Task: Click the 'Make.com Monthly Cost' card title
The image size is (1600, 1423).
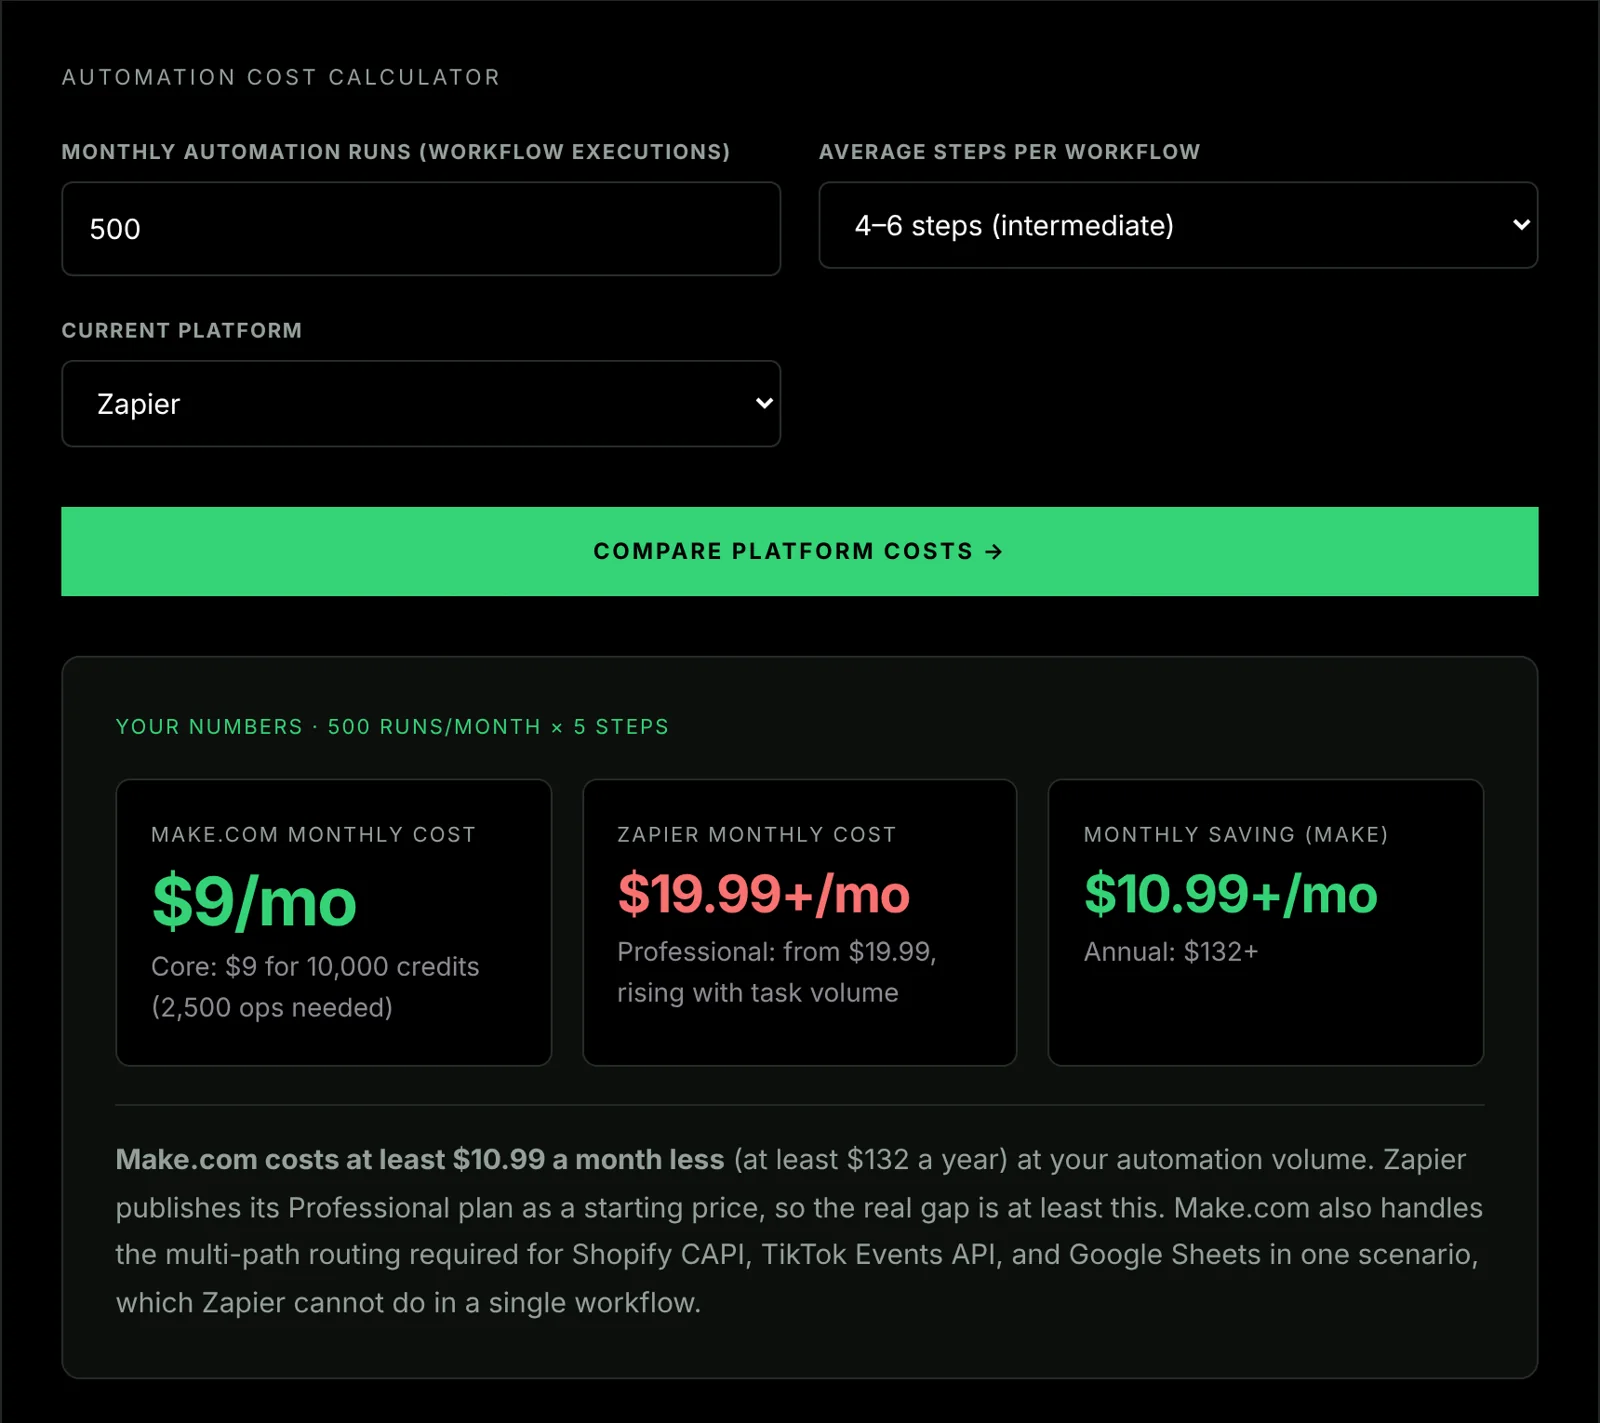Action: tap(314, 835)
